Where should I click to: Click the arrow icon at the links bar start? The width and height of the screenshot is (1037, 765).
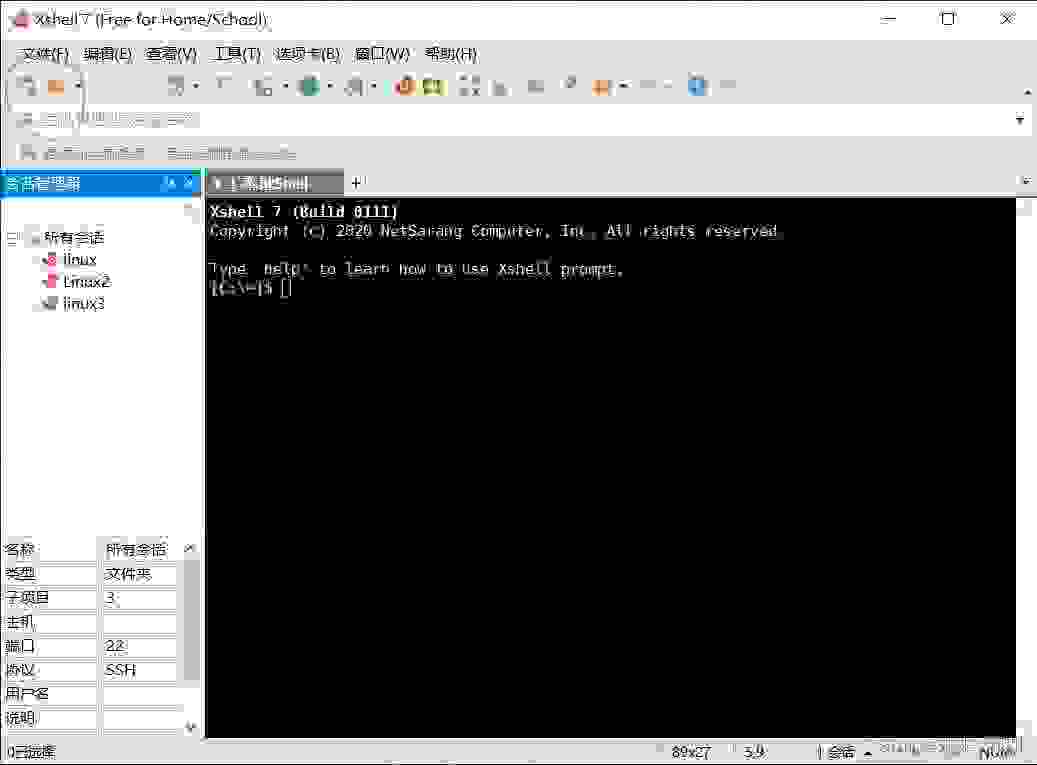coord(26,153)
